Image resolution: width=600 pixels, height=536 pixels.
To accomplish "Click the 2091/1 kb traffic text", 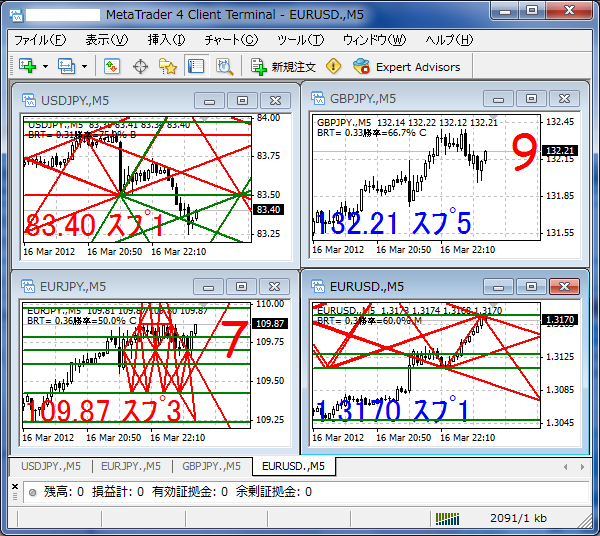I will click(518, 518).
